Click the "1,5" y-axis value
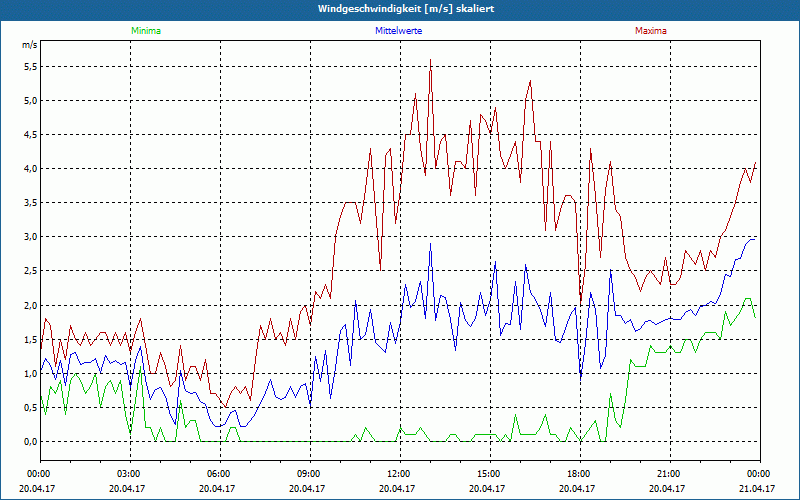Viewport: 800px width, 500px height. click(30, 340)
